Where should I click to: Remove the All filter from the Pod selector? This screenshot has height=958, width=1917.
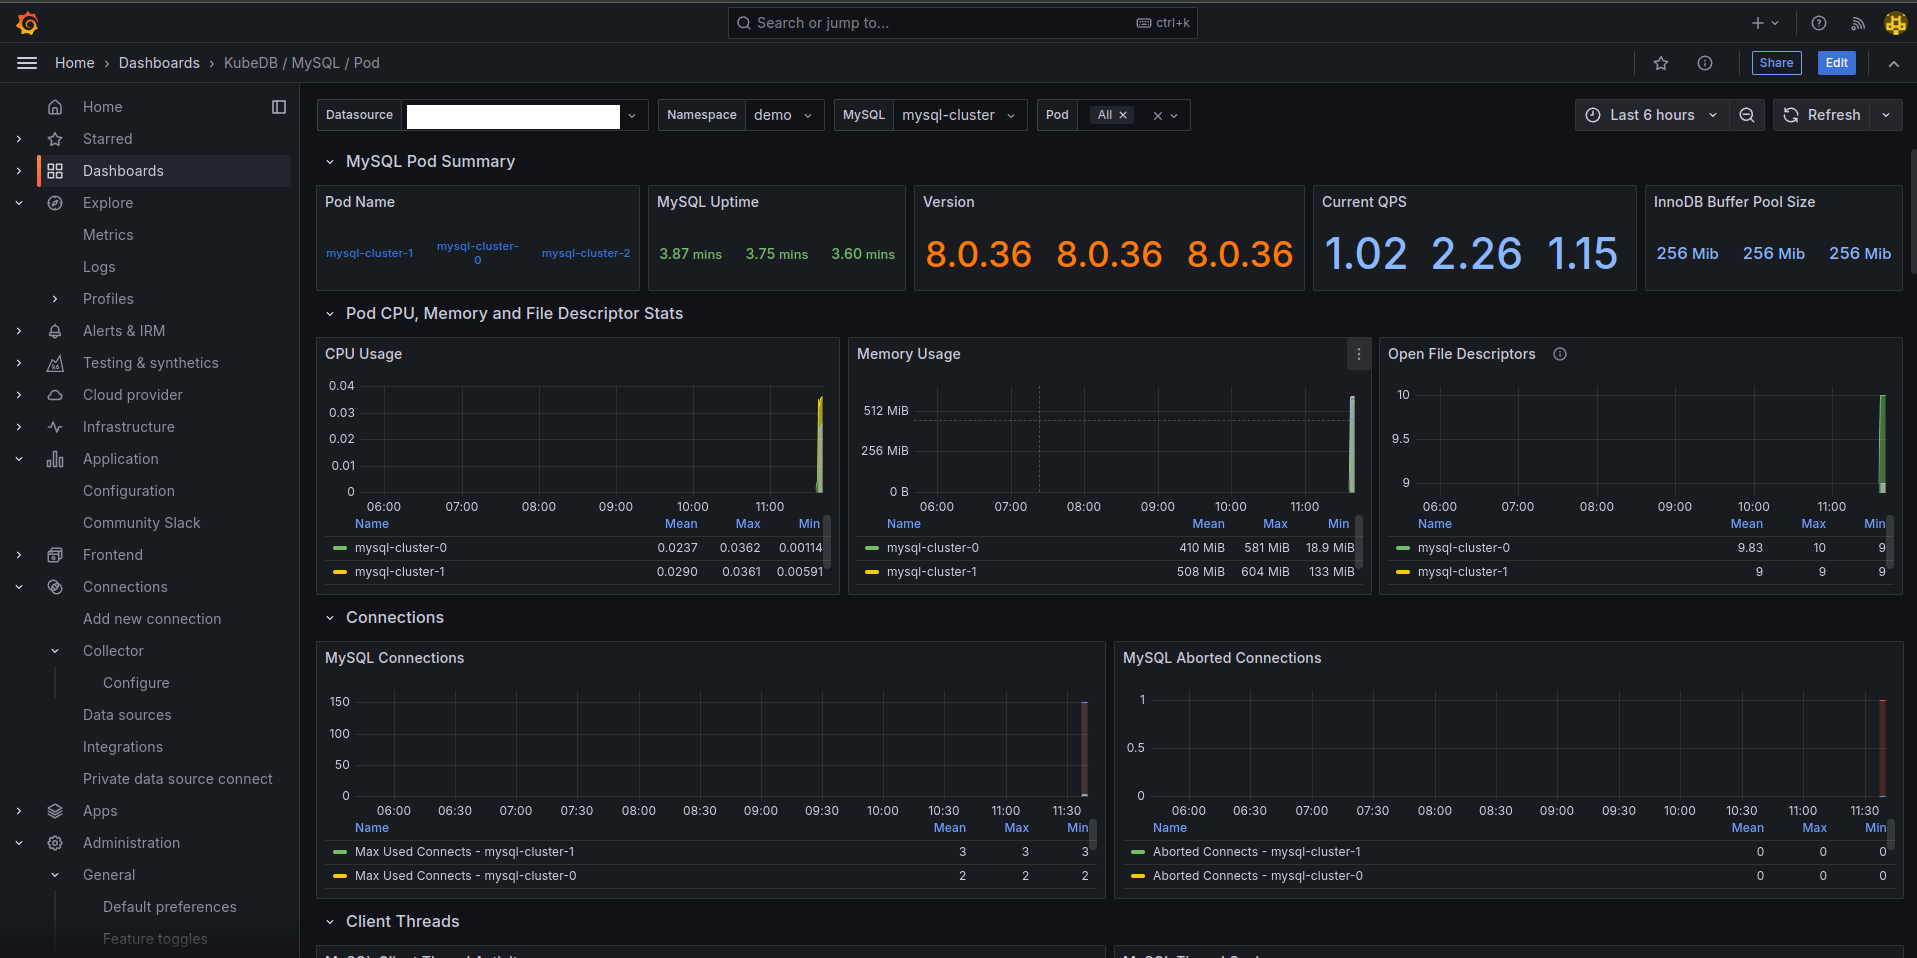(x=1124, y=114)
